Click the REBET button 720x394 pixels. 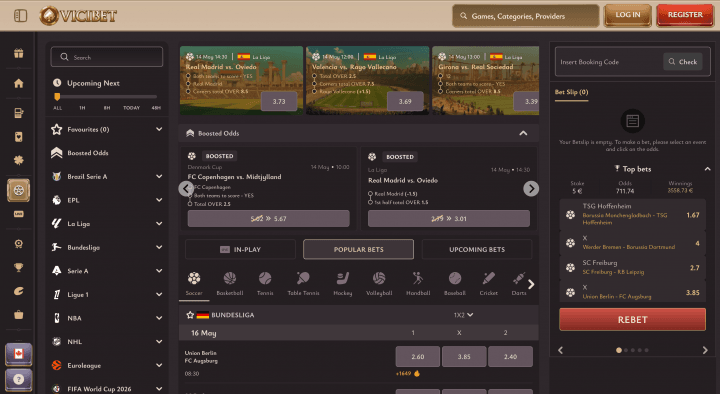pyautogui.click(x=632, y=320)
